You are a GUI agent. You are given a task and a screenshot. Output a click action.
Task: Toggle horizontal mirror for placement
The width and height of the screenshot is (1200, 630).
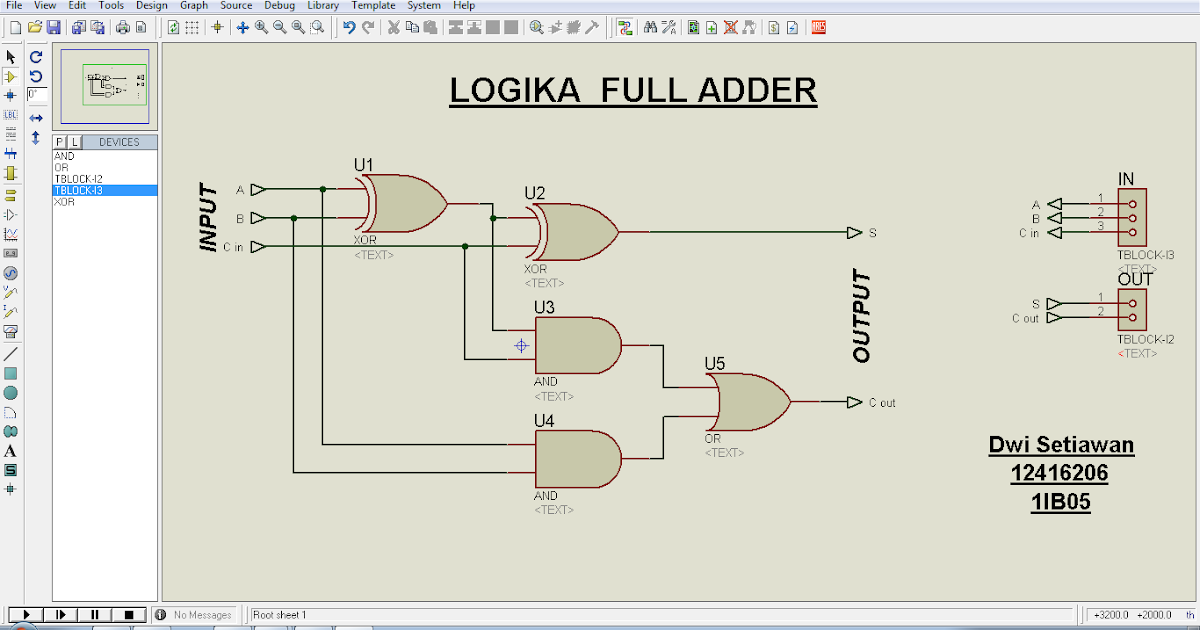(x=36, y=117)
